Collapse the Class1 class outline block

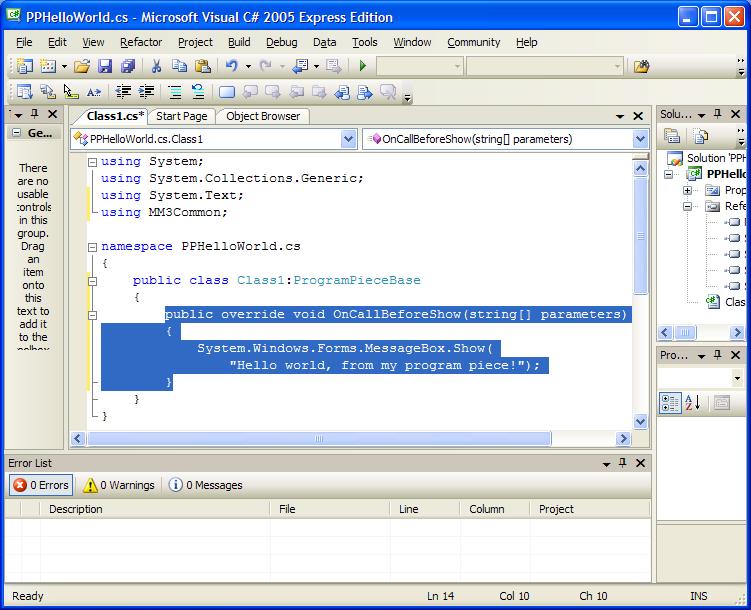tap(92, 281)
